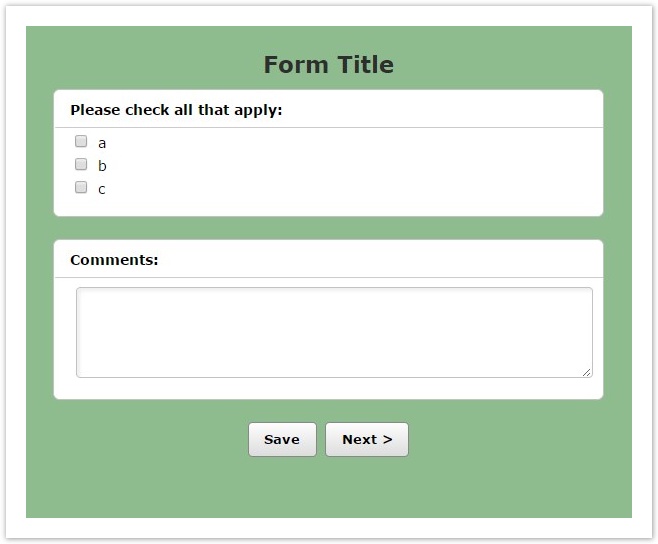The height and width of the screenshot is (544, 658).
Task: Click the "b" option label text
Action: pyautogui.click(x=102, y=166)
